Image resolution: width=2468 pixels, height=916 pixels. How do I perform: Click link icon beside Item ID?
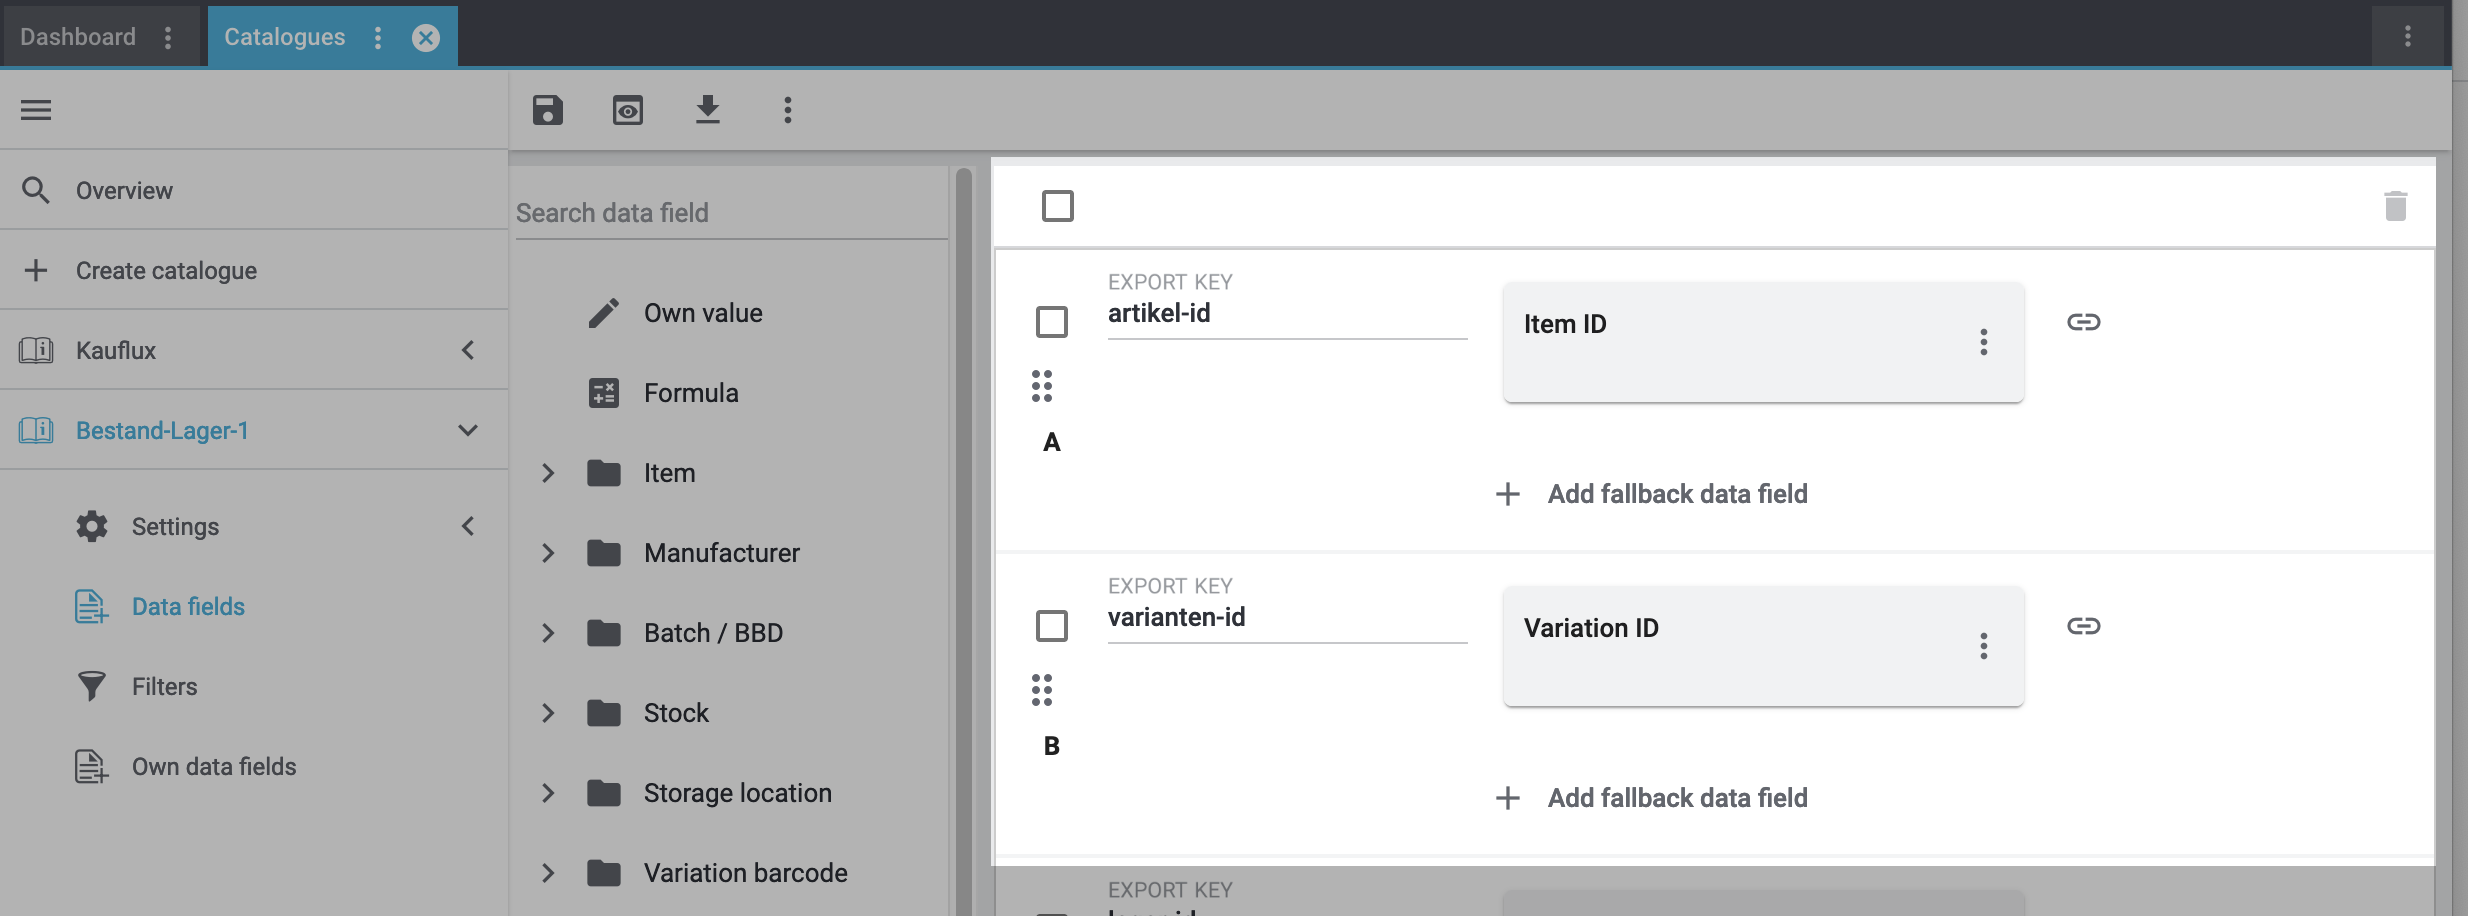[2083, 322]
